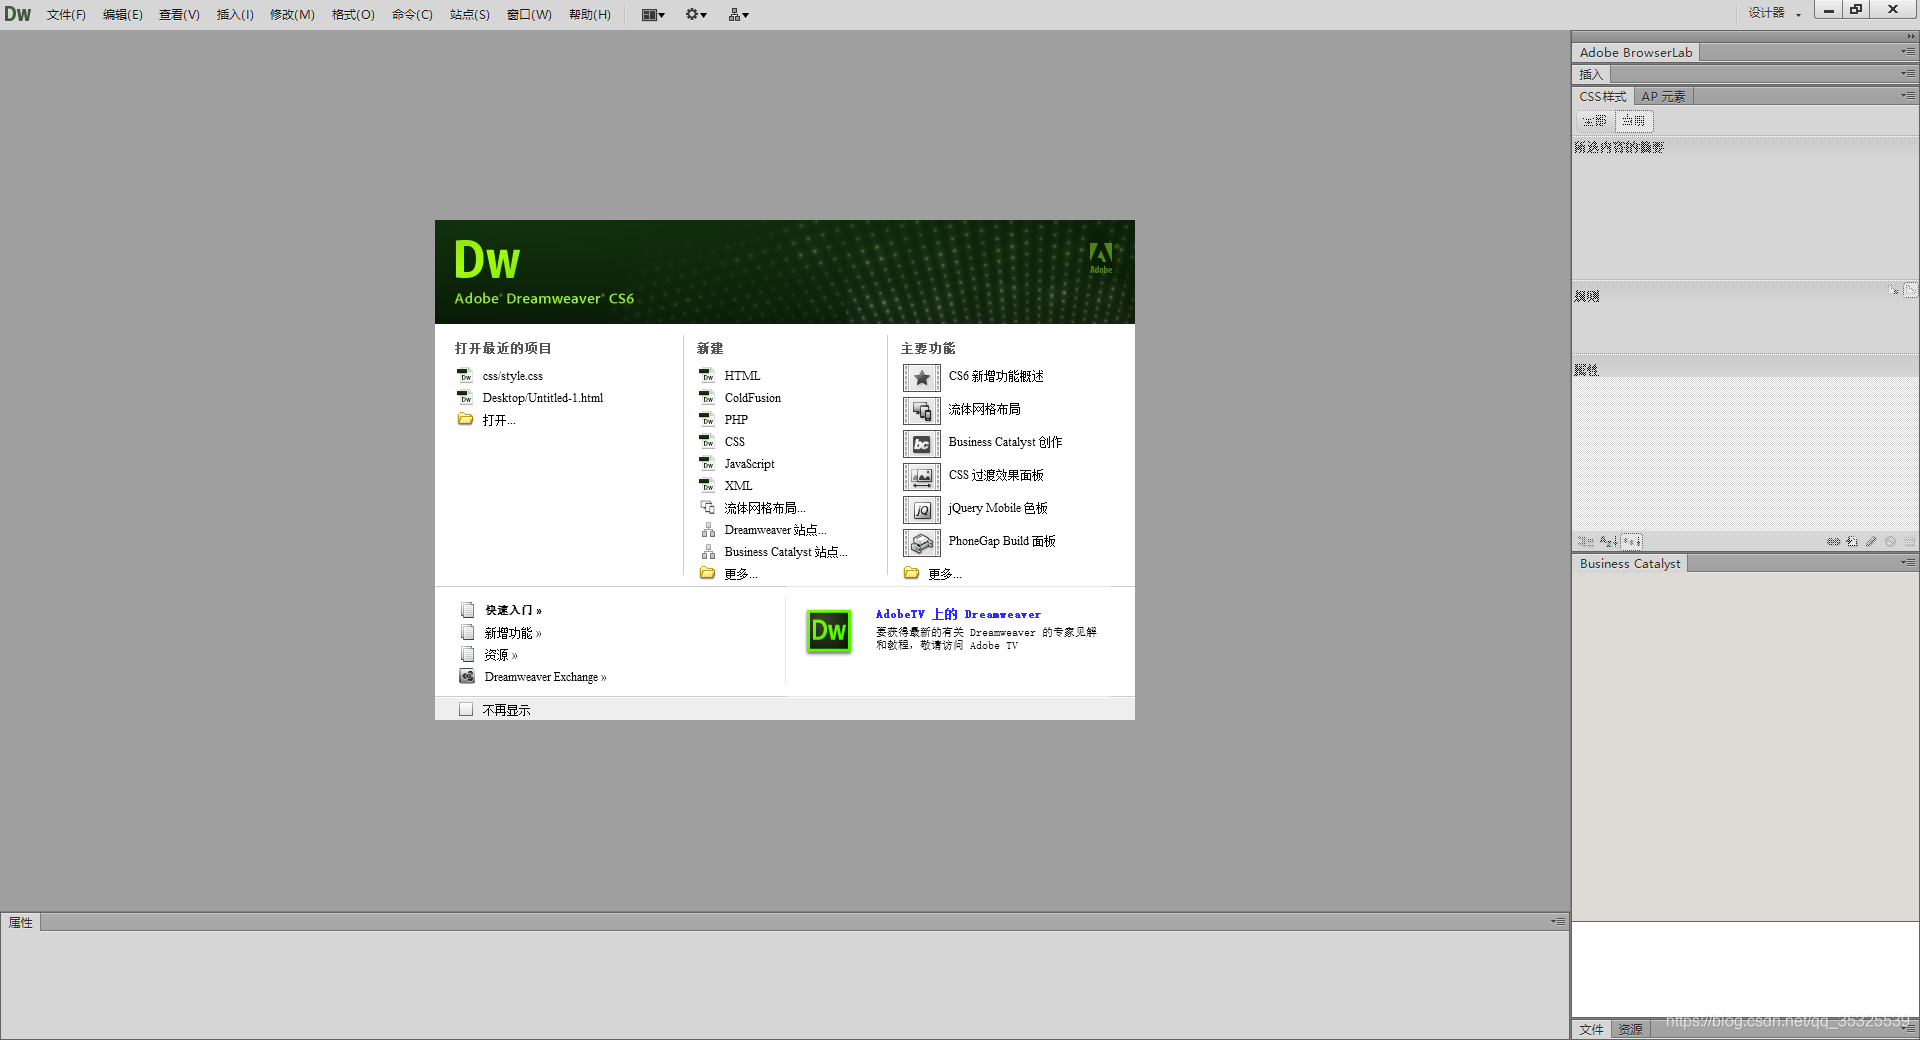
Task: Open the Dreamweaver Exchange » link
Action: [545, 677]
